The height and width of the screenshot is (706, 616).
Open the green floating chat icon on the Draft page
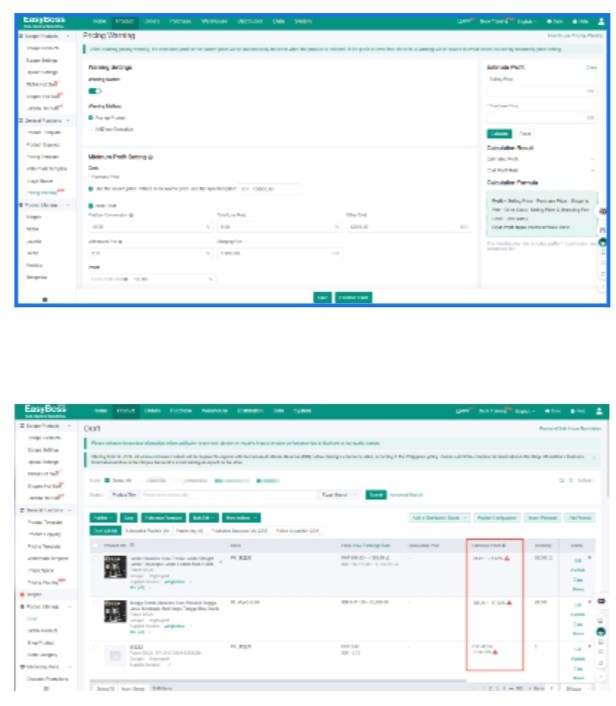point(601,631)
